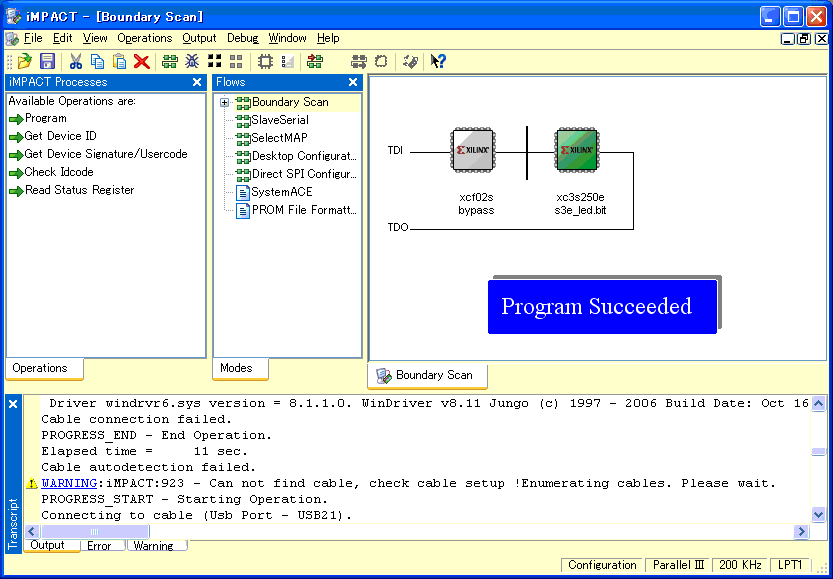Screen dimensions: 833x579
Task: Close the iMPACT Processes panel
Action: click(x=197, y=82)
